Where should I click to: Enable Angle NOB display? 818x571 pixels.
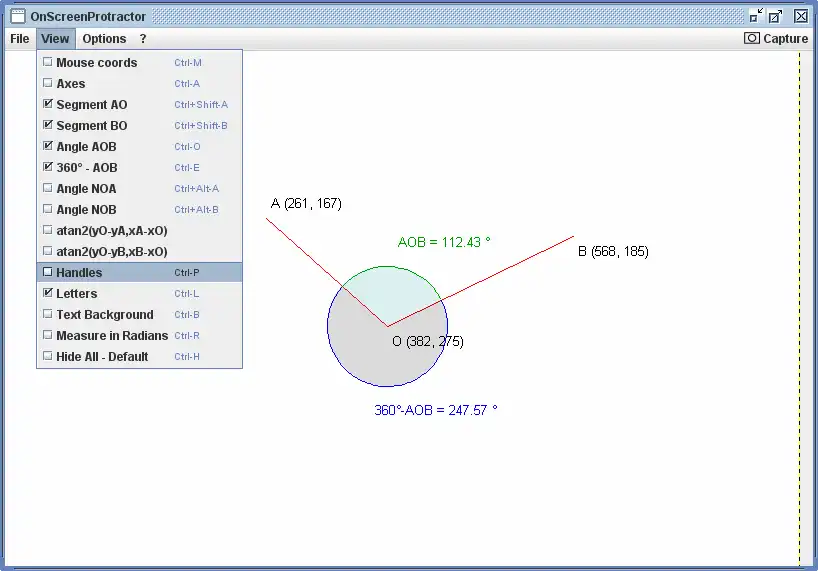tap(47, 209)
